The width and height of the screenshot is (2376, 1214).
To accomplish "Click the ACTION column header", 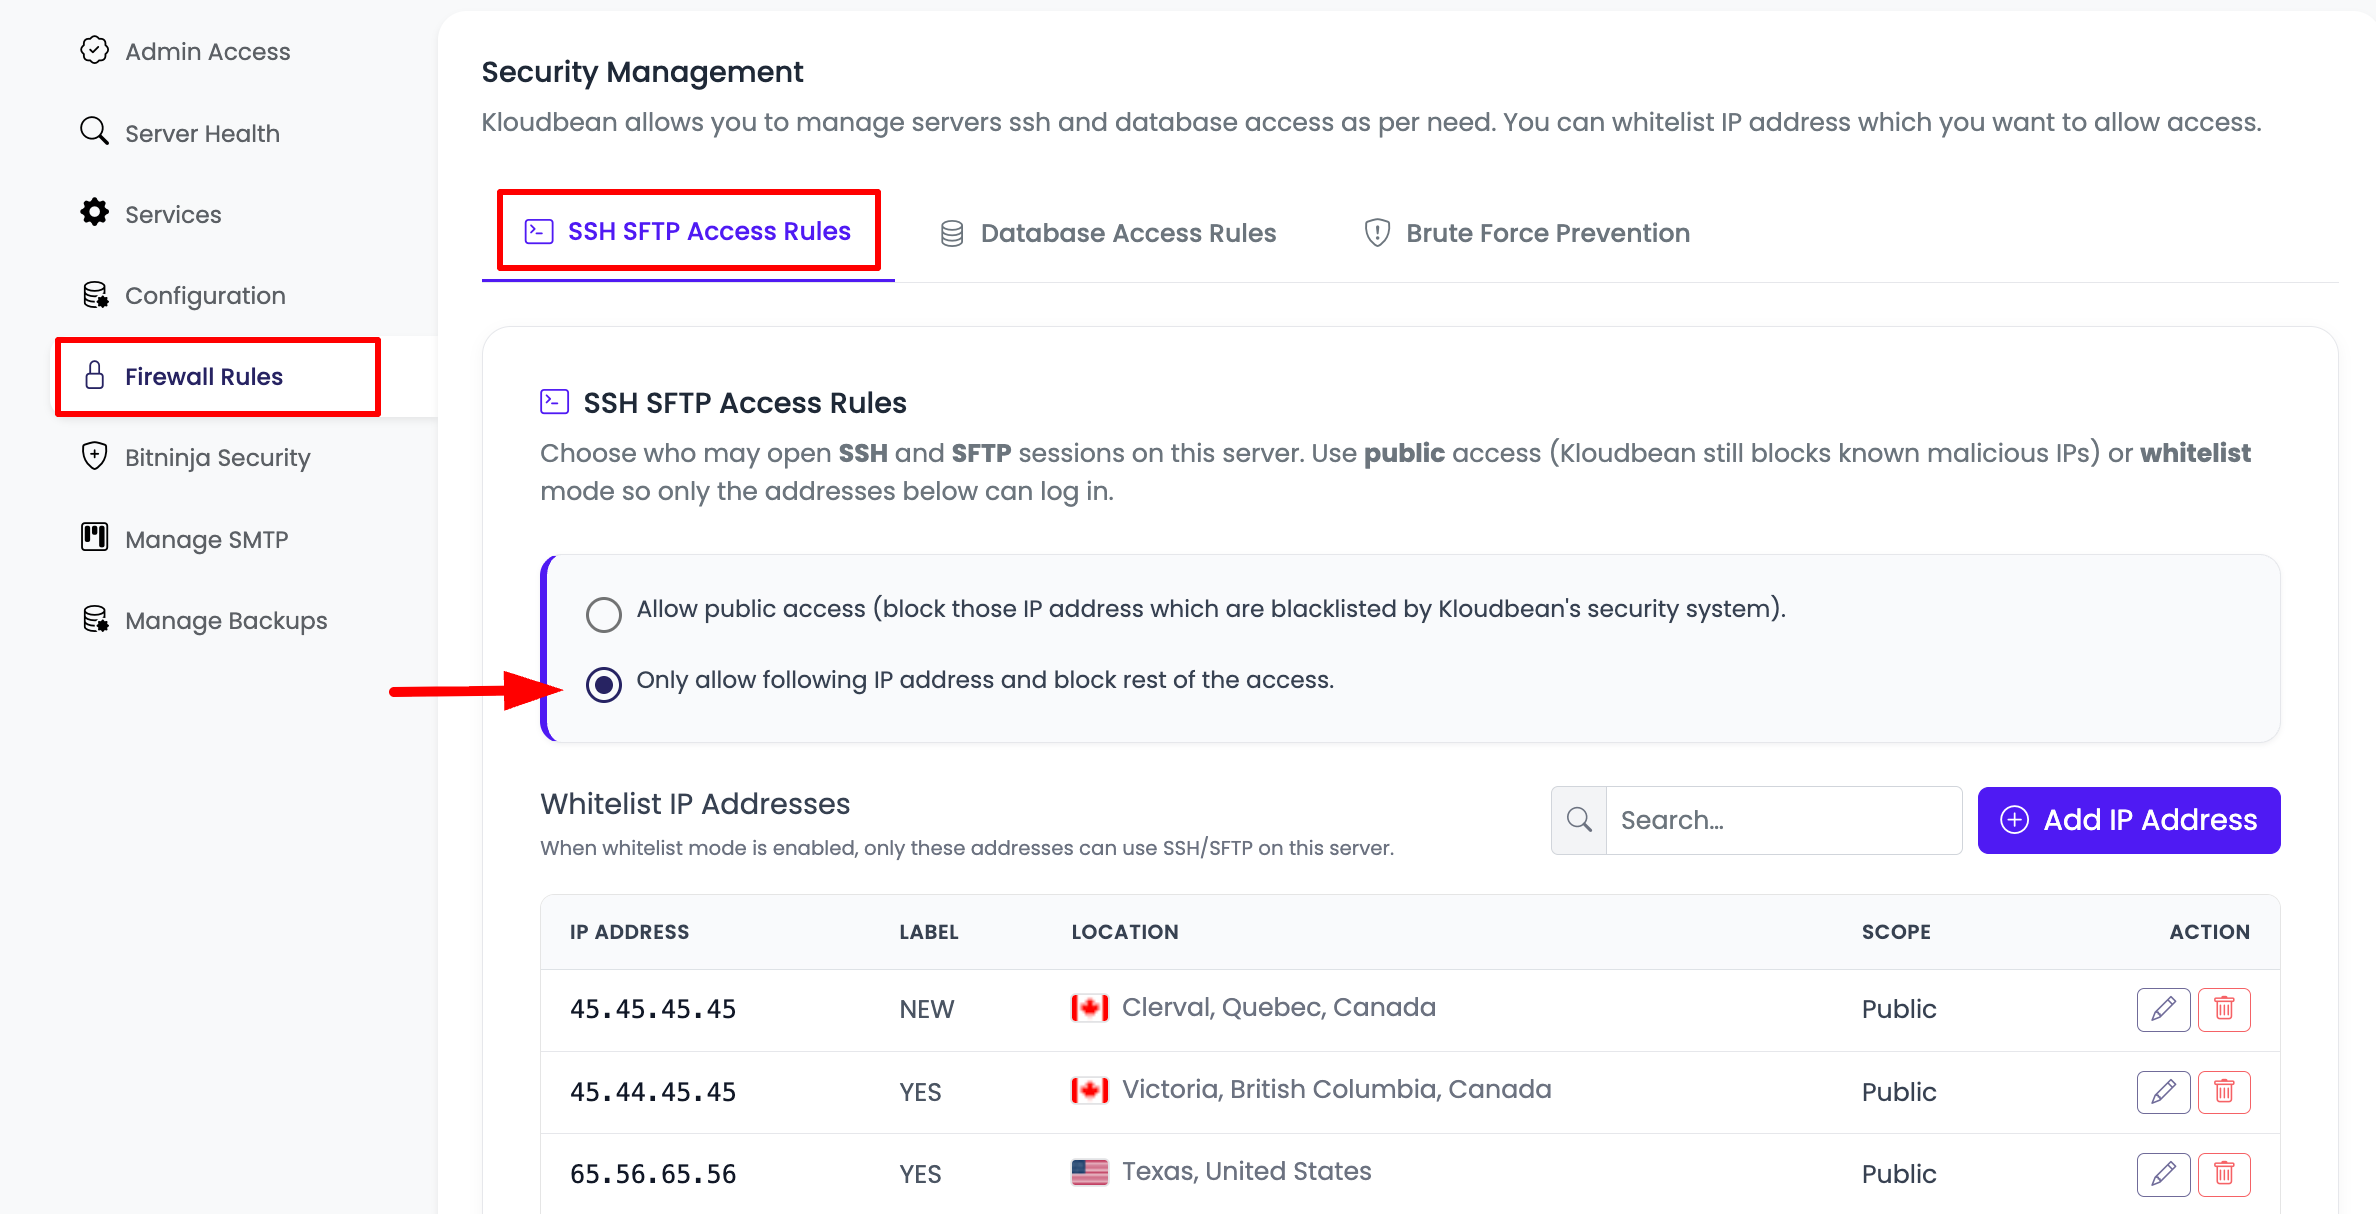I will coord(2210,932).
